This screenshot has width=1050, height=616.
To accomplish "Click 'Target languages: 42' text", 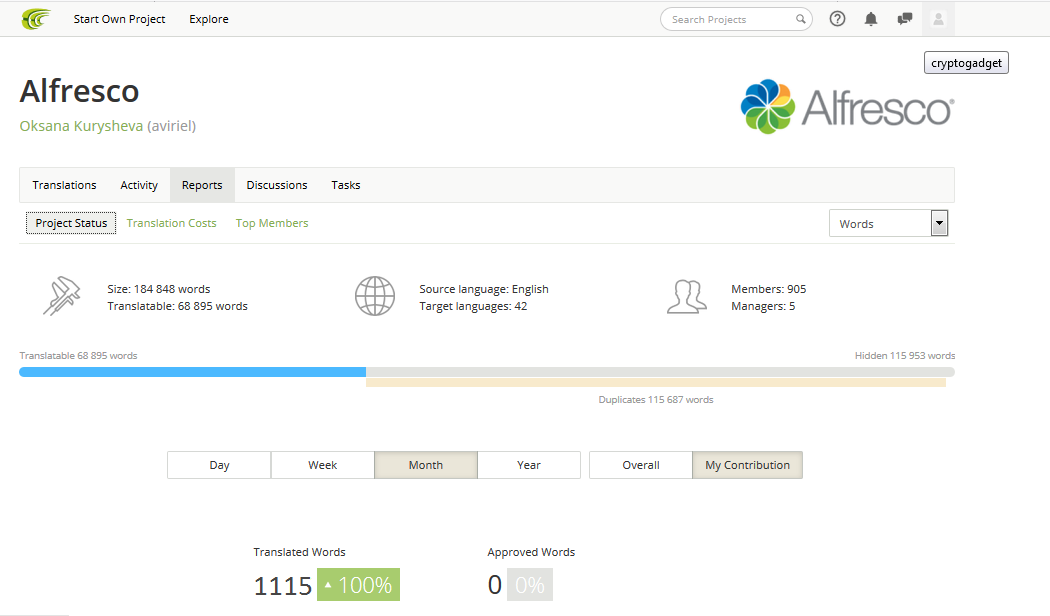I will click(x=473, y=306).
